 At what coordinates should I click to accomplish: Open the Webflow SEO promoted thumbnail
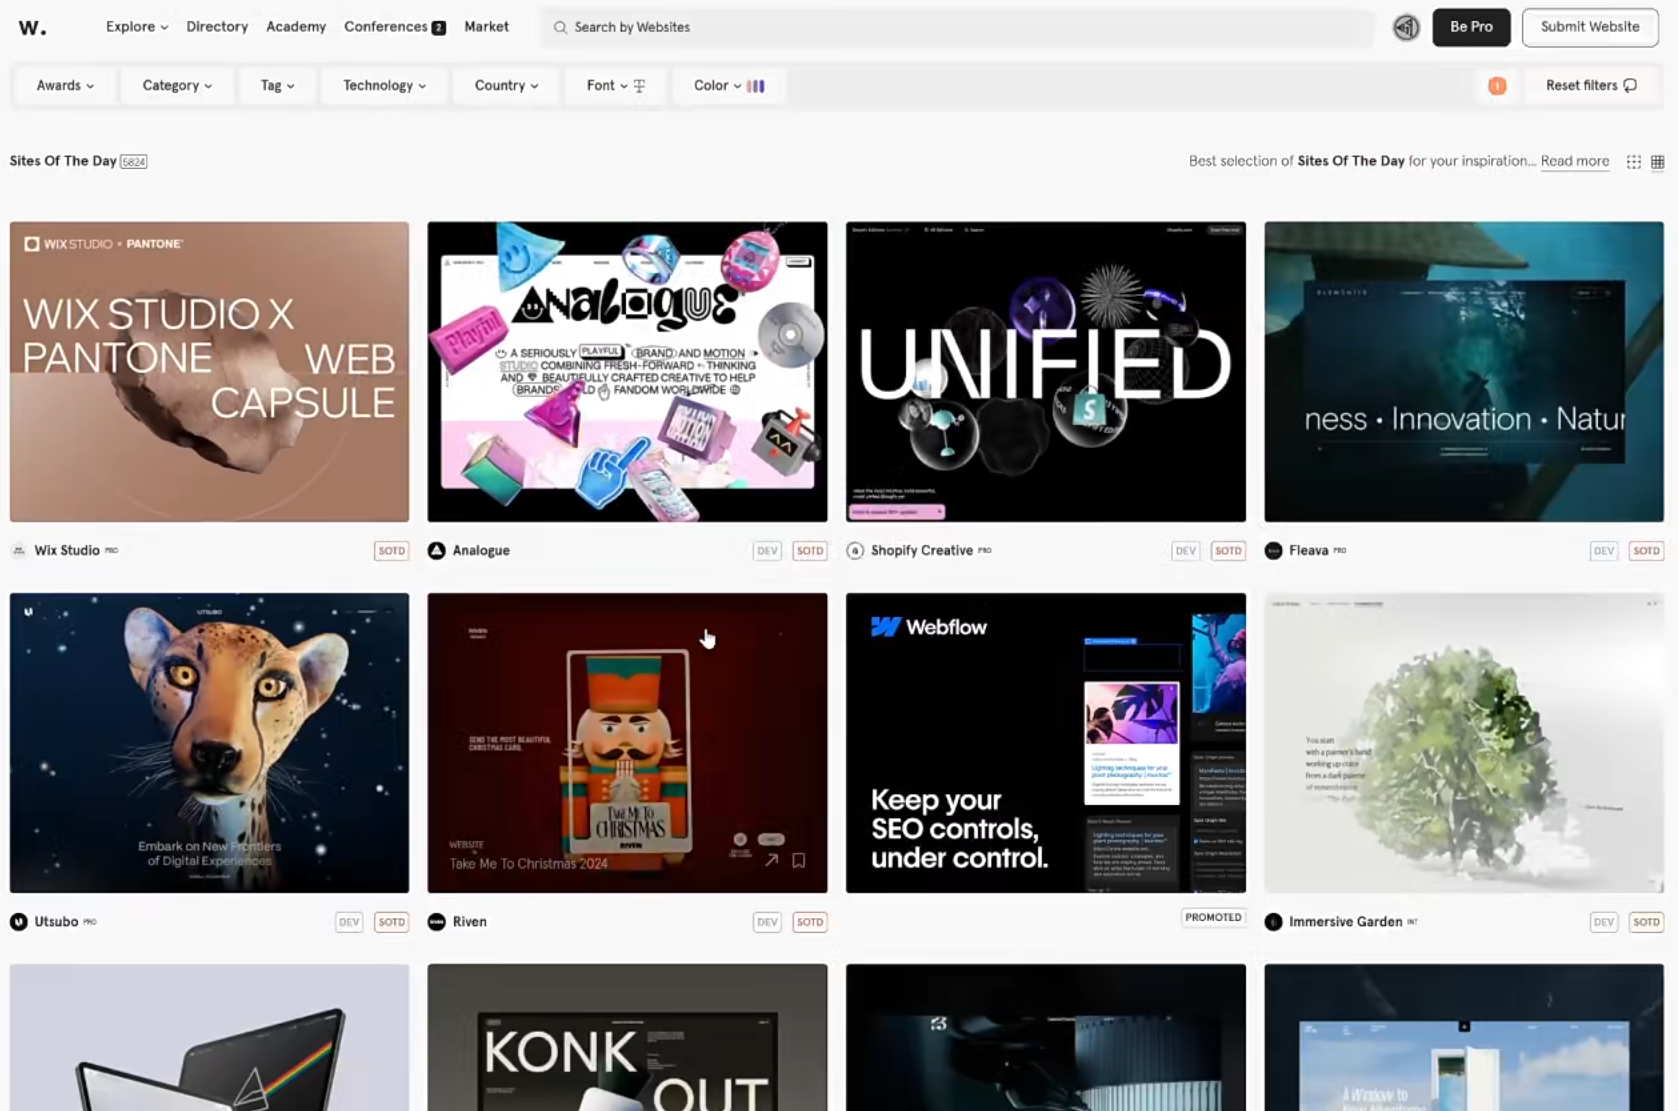click(1046, 743)
